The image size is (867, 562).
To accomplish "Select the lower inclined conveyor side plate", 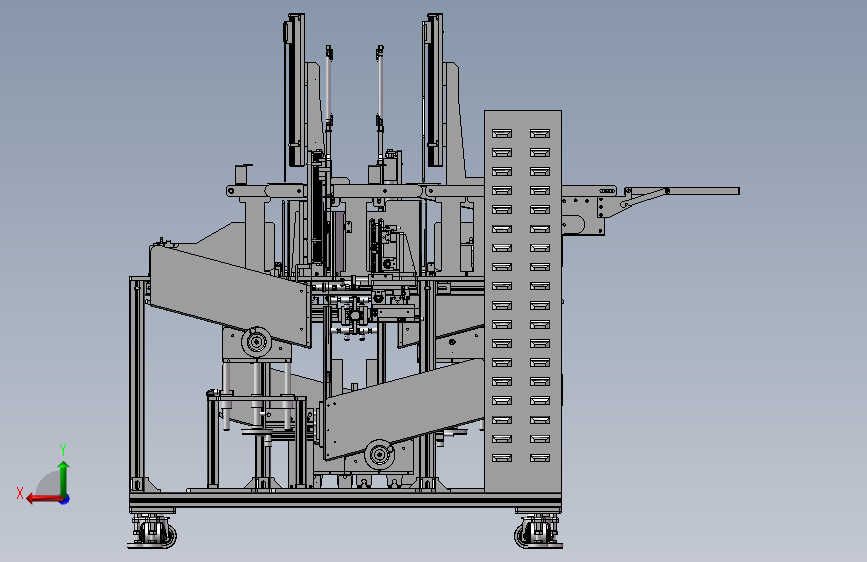I will coord(404,408).
